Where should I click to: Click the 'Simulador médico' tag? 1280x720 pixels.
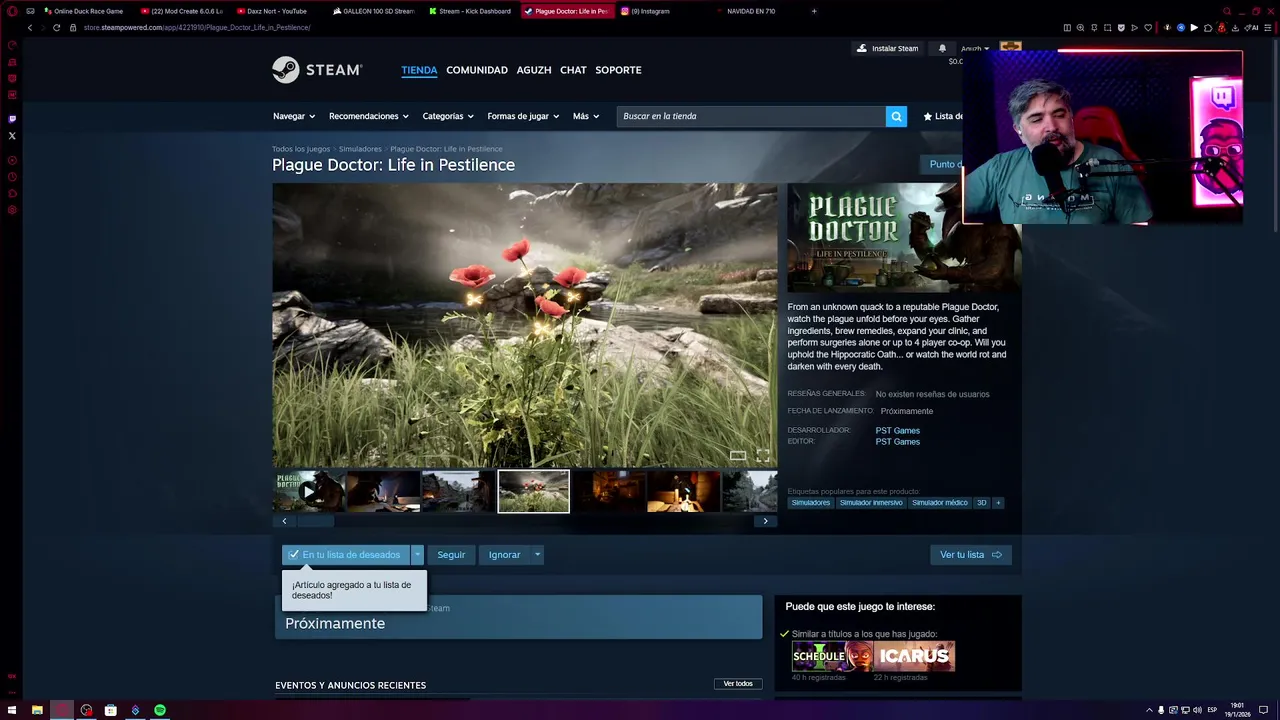click(940, 502)
